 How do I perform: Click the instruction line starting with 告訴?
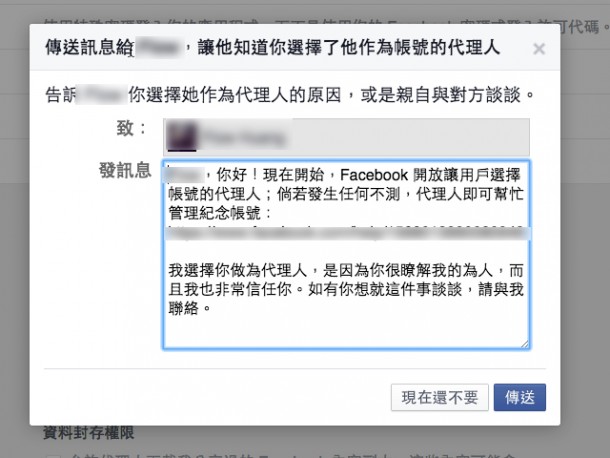pyautogui.click(x=290, y=95)
